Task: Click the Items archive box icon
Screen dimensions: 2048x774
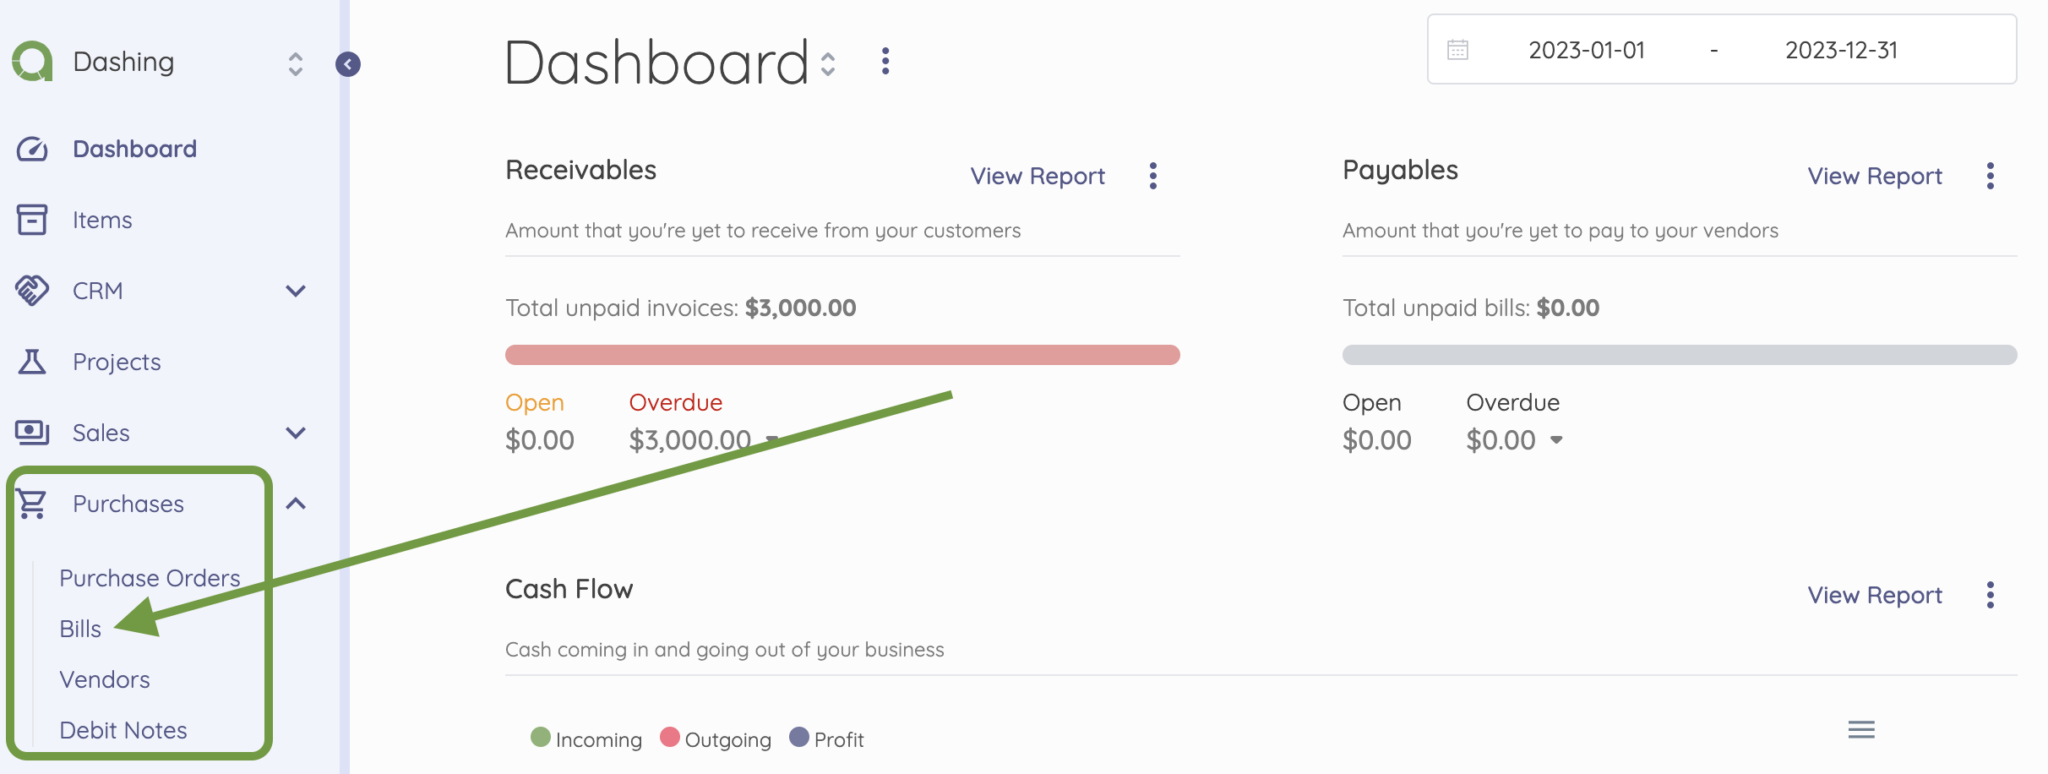Action: 32,220
